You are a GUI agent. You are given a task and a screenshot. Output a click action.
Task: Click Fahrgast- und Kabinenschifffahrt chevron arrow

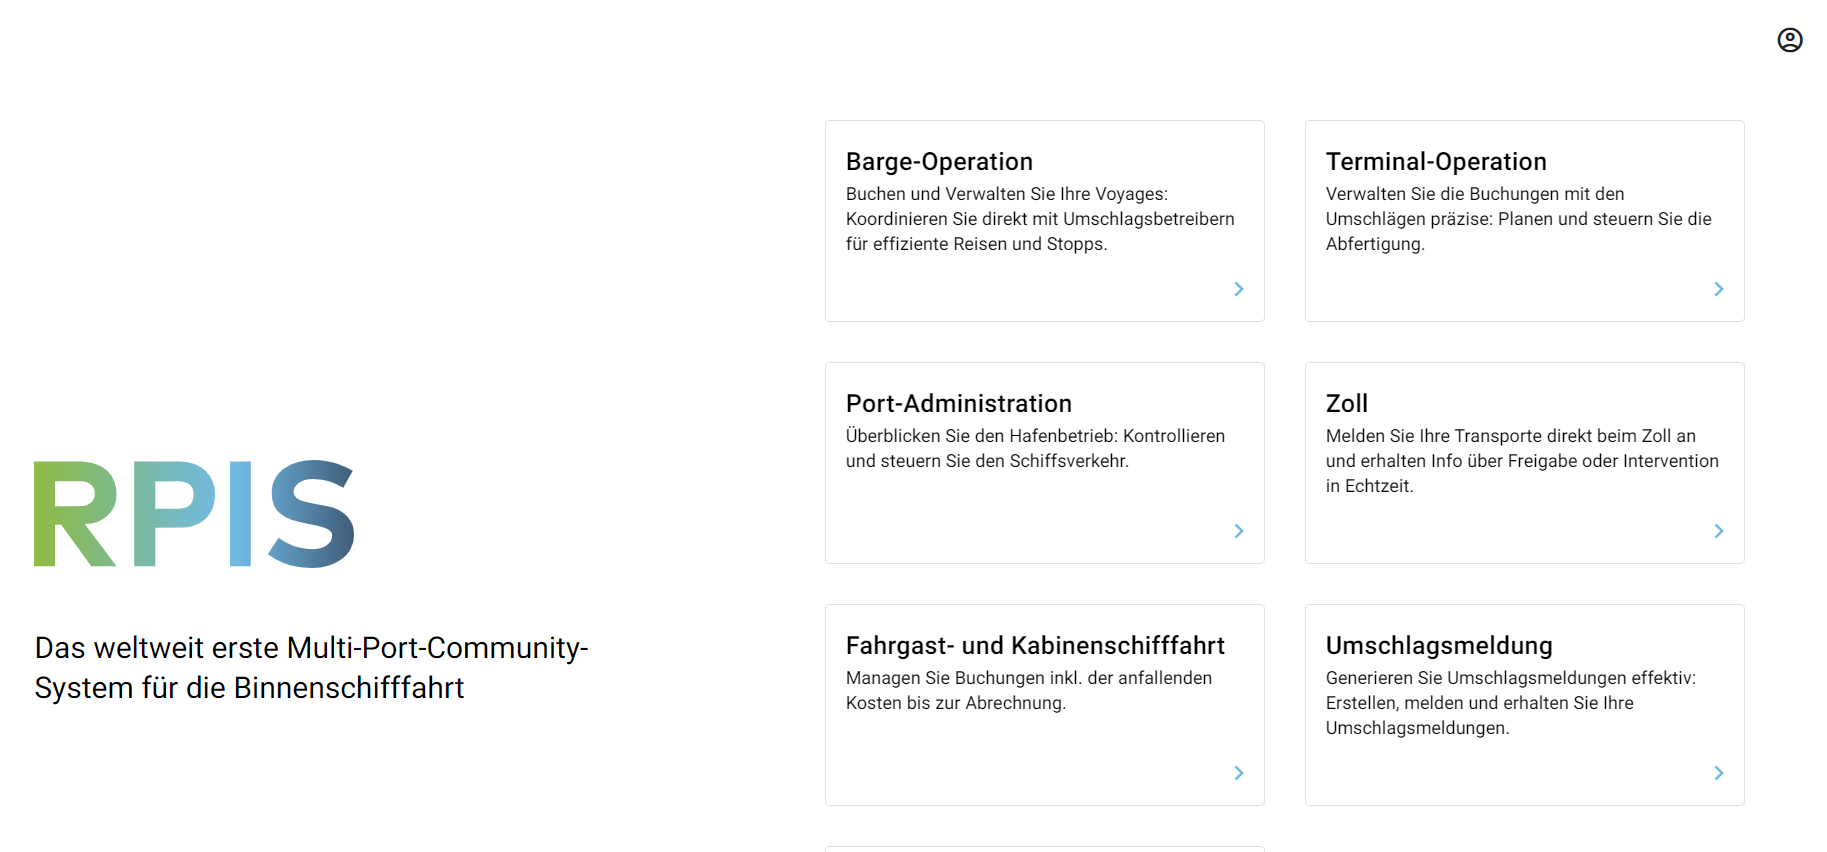point(1238,773)
